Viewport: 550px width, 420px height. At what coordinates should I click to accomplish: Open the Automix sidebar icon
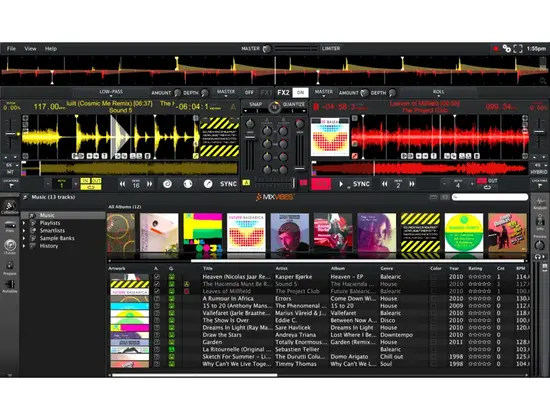10,286
